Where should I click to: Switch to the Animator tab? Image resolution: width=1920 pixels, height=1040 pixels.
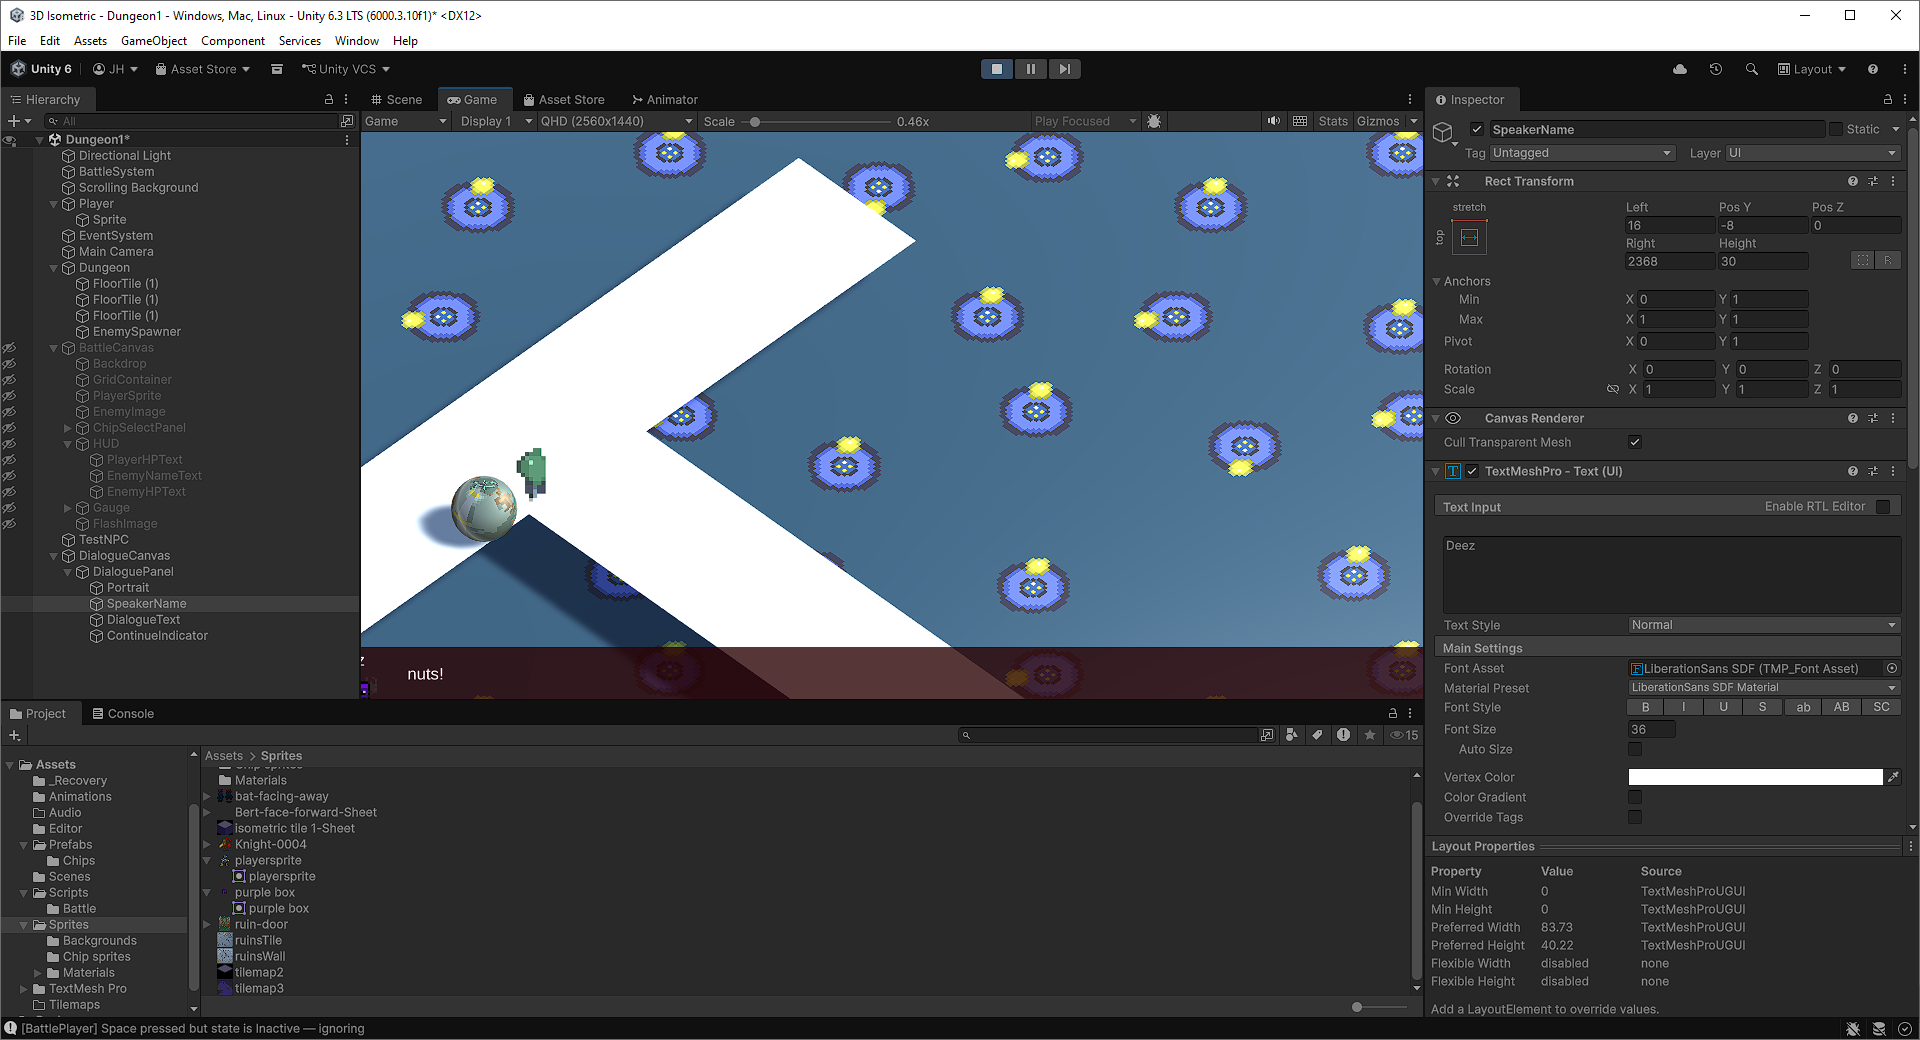point(665,100)
